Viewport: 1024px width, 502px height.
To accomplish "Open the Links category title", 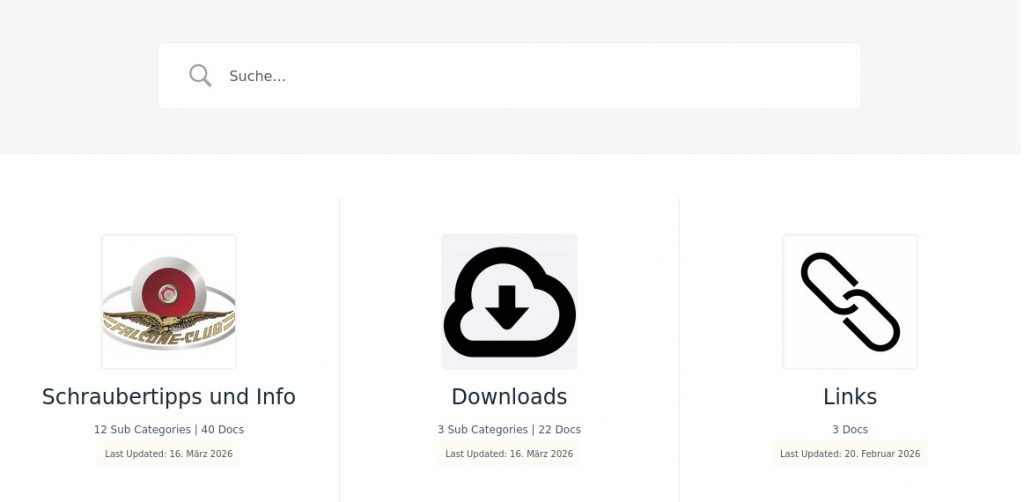I will [x=850, y=397].
